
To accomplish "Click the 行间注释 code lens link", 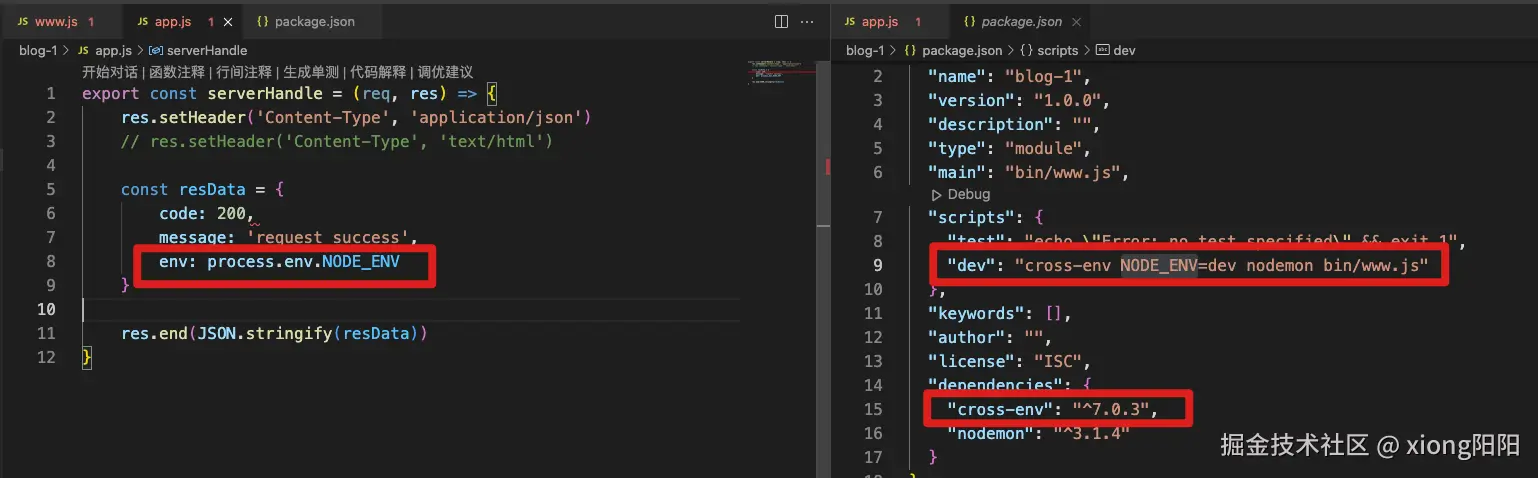I will coord(244,72).
